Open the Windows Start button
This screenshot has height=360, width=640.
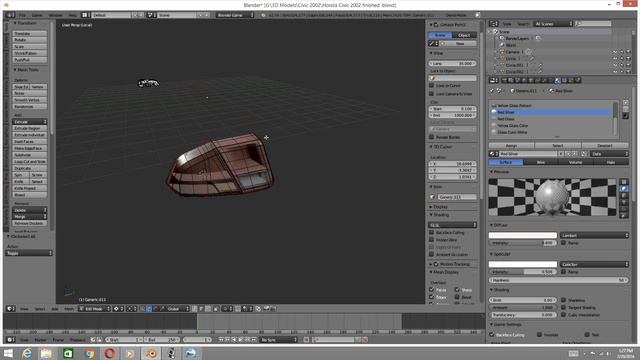(x=8, y=353)
